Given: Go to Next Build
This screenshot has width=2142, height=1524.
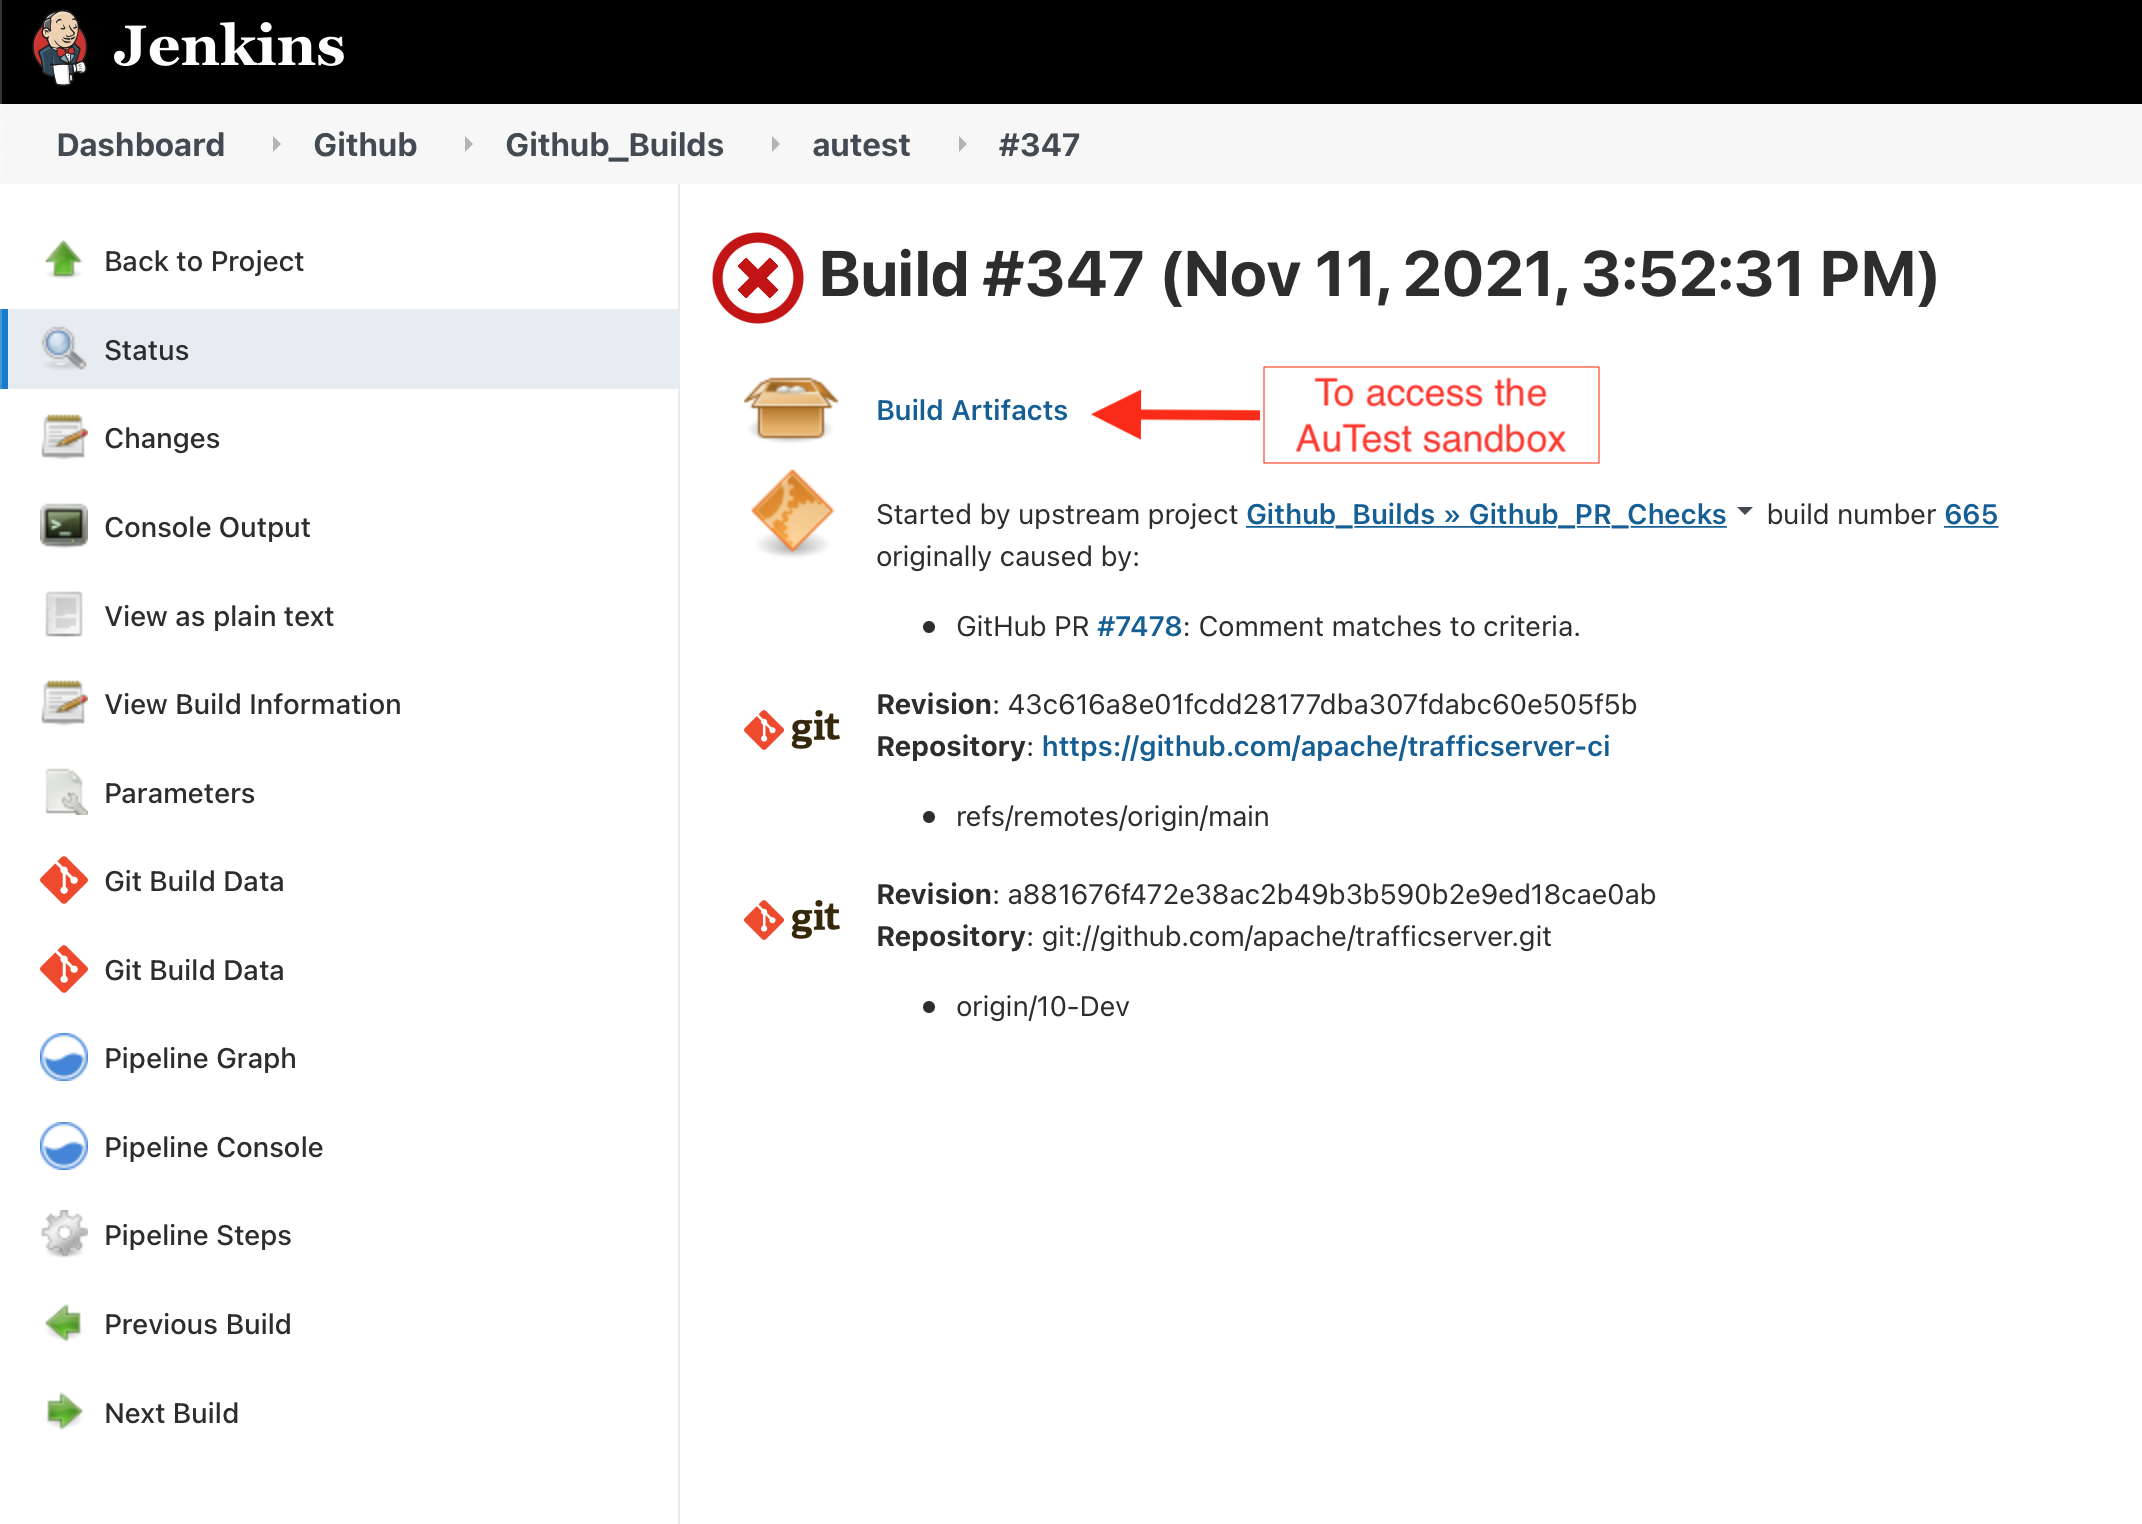Looking at the screenshot, I should (x=171, y=1413).
